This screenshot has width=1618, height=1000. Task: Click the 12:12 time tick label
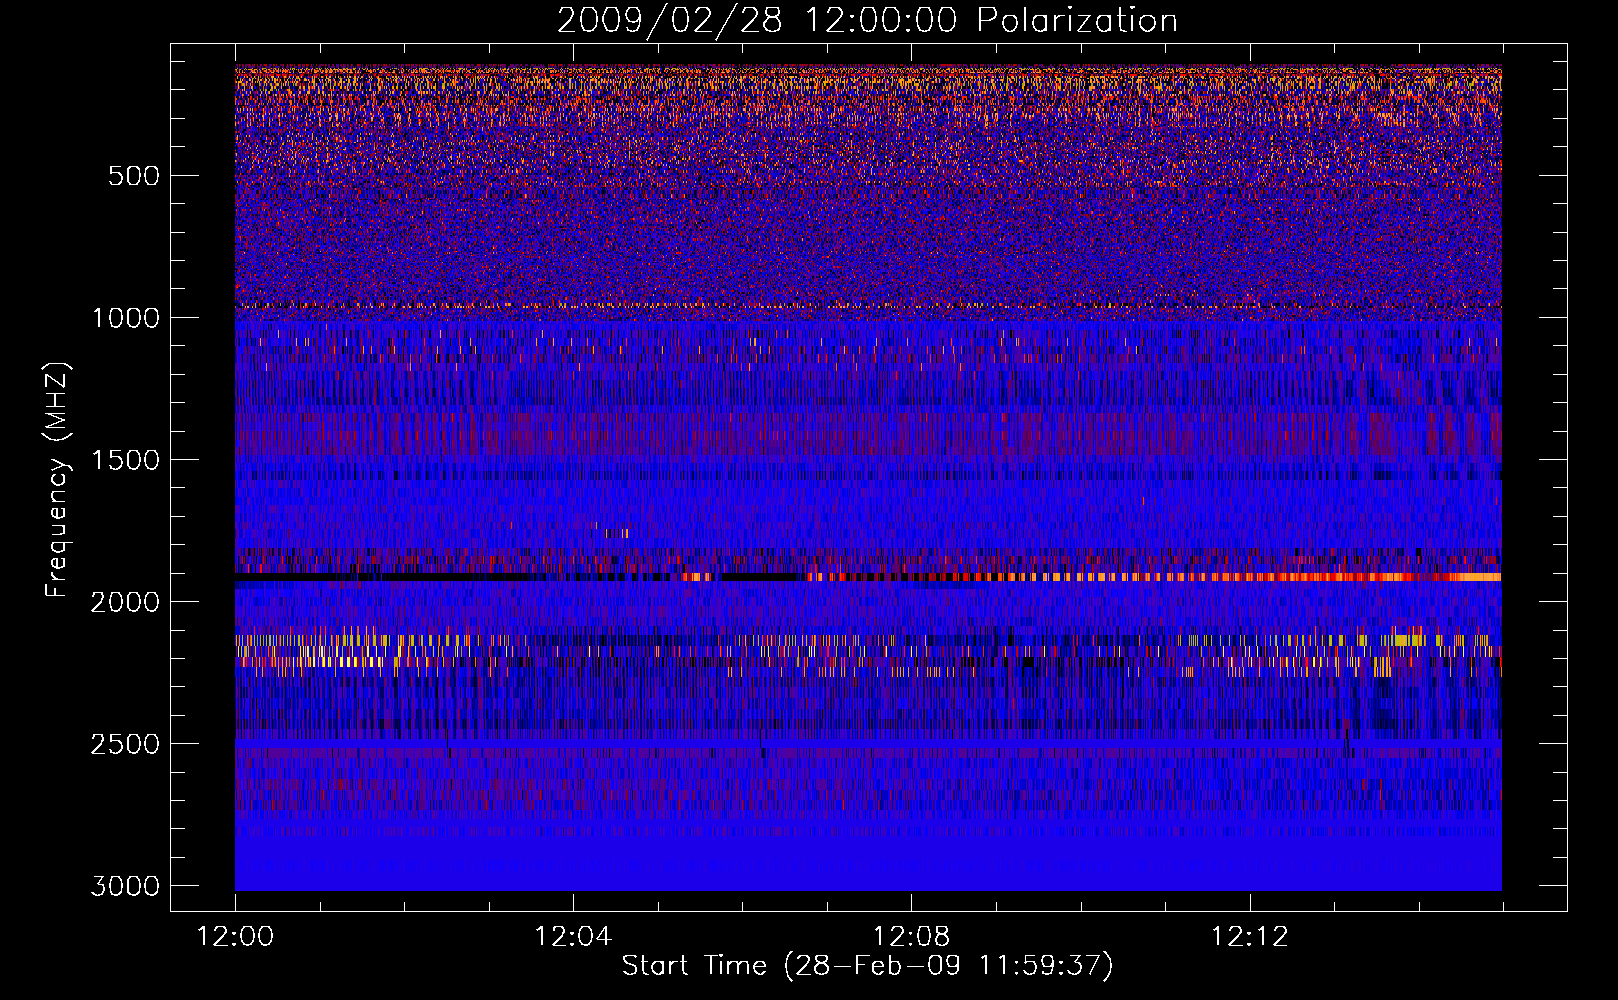1249,937
